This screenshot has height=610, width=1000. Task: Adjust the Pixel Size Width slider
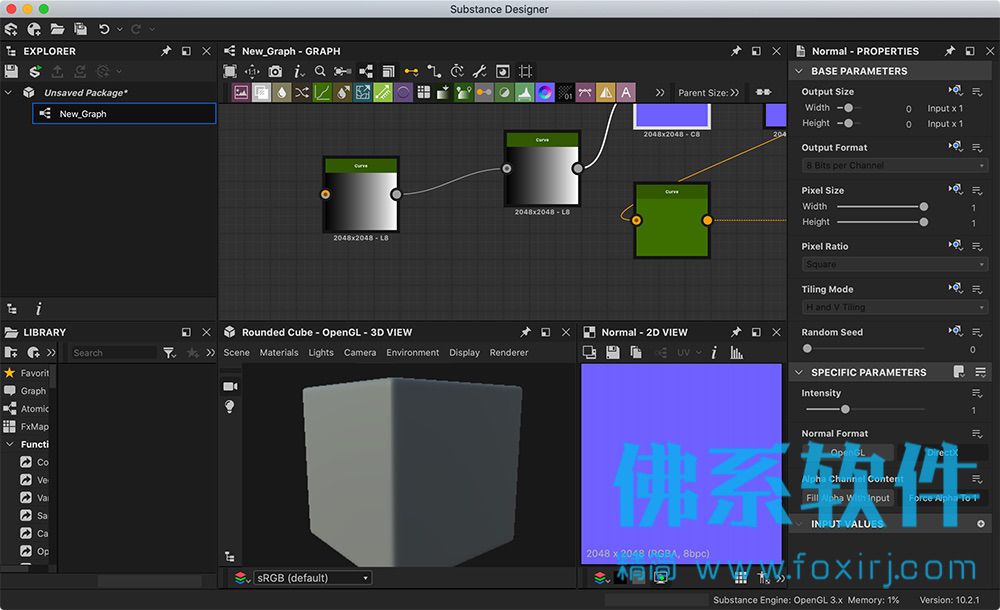pos(923,206)
